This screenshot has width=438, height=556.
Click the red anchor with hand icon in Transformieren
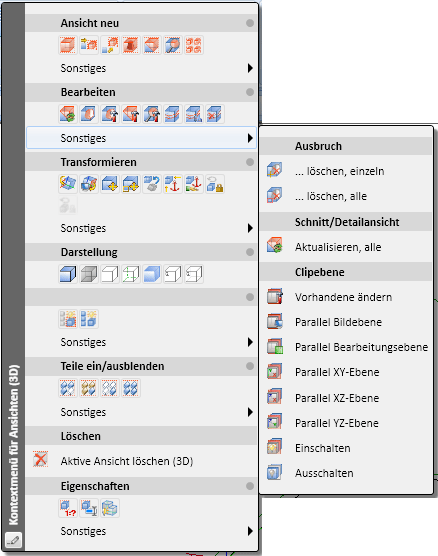[194, 184]
